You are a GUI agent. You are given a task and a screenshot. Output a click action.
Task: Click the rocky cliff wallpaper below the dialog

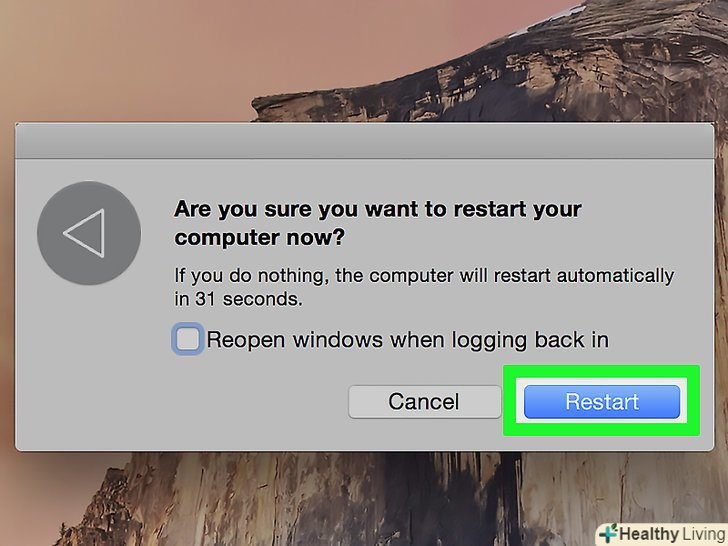coord(300,500)
